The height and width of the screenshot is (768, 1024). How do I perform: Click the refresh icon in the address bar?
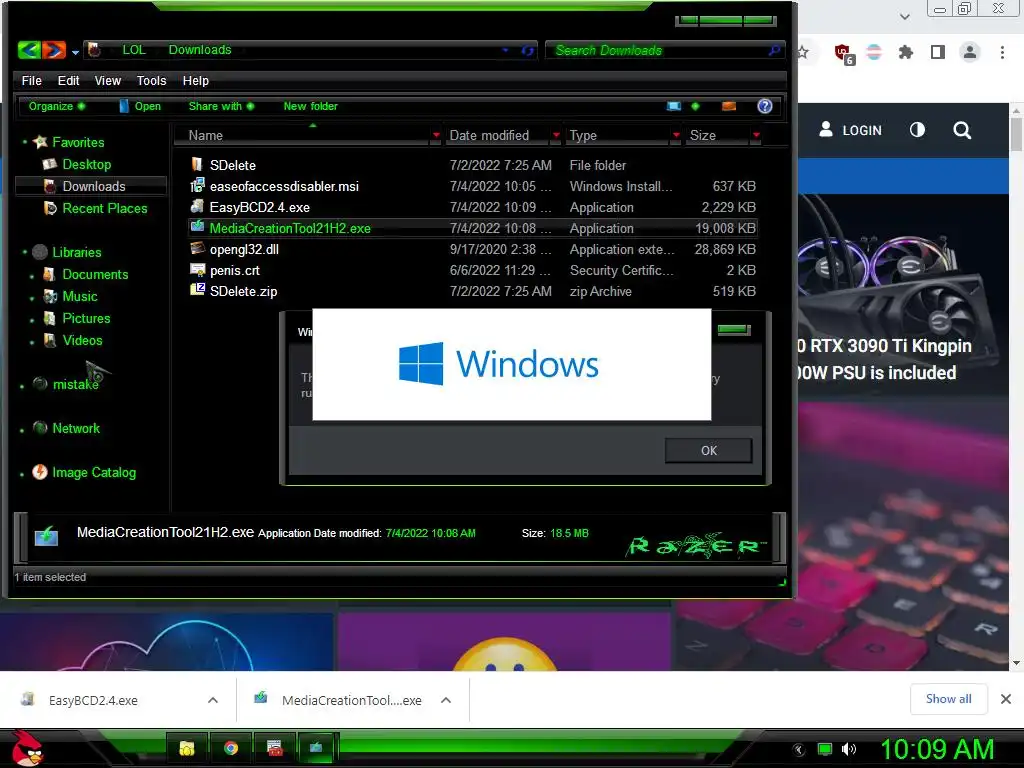[x=528, y=50]
